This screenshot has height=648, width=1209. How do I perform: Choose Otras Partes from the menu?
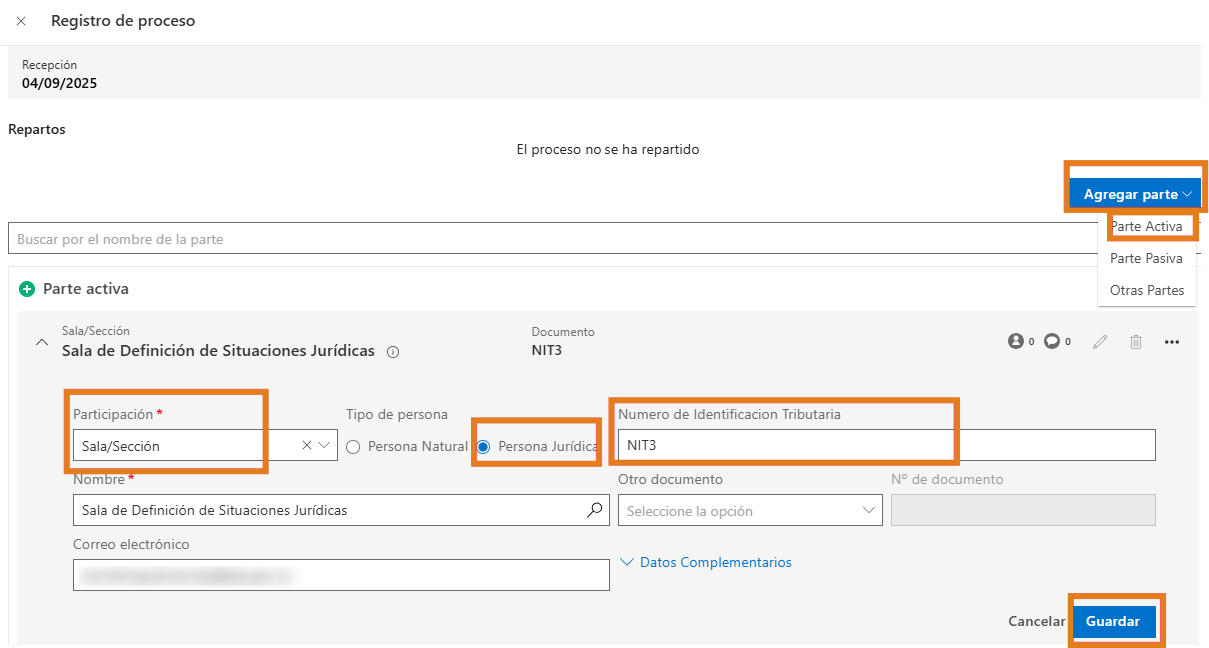[1146, 291]
